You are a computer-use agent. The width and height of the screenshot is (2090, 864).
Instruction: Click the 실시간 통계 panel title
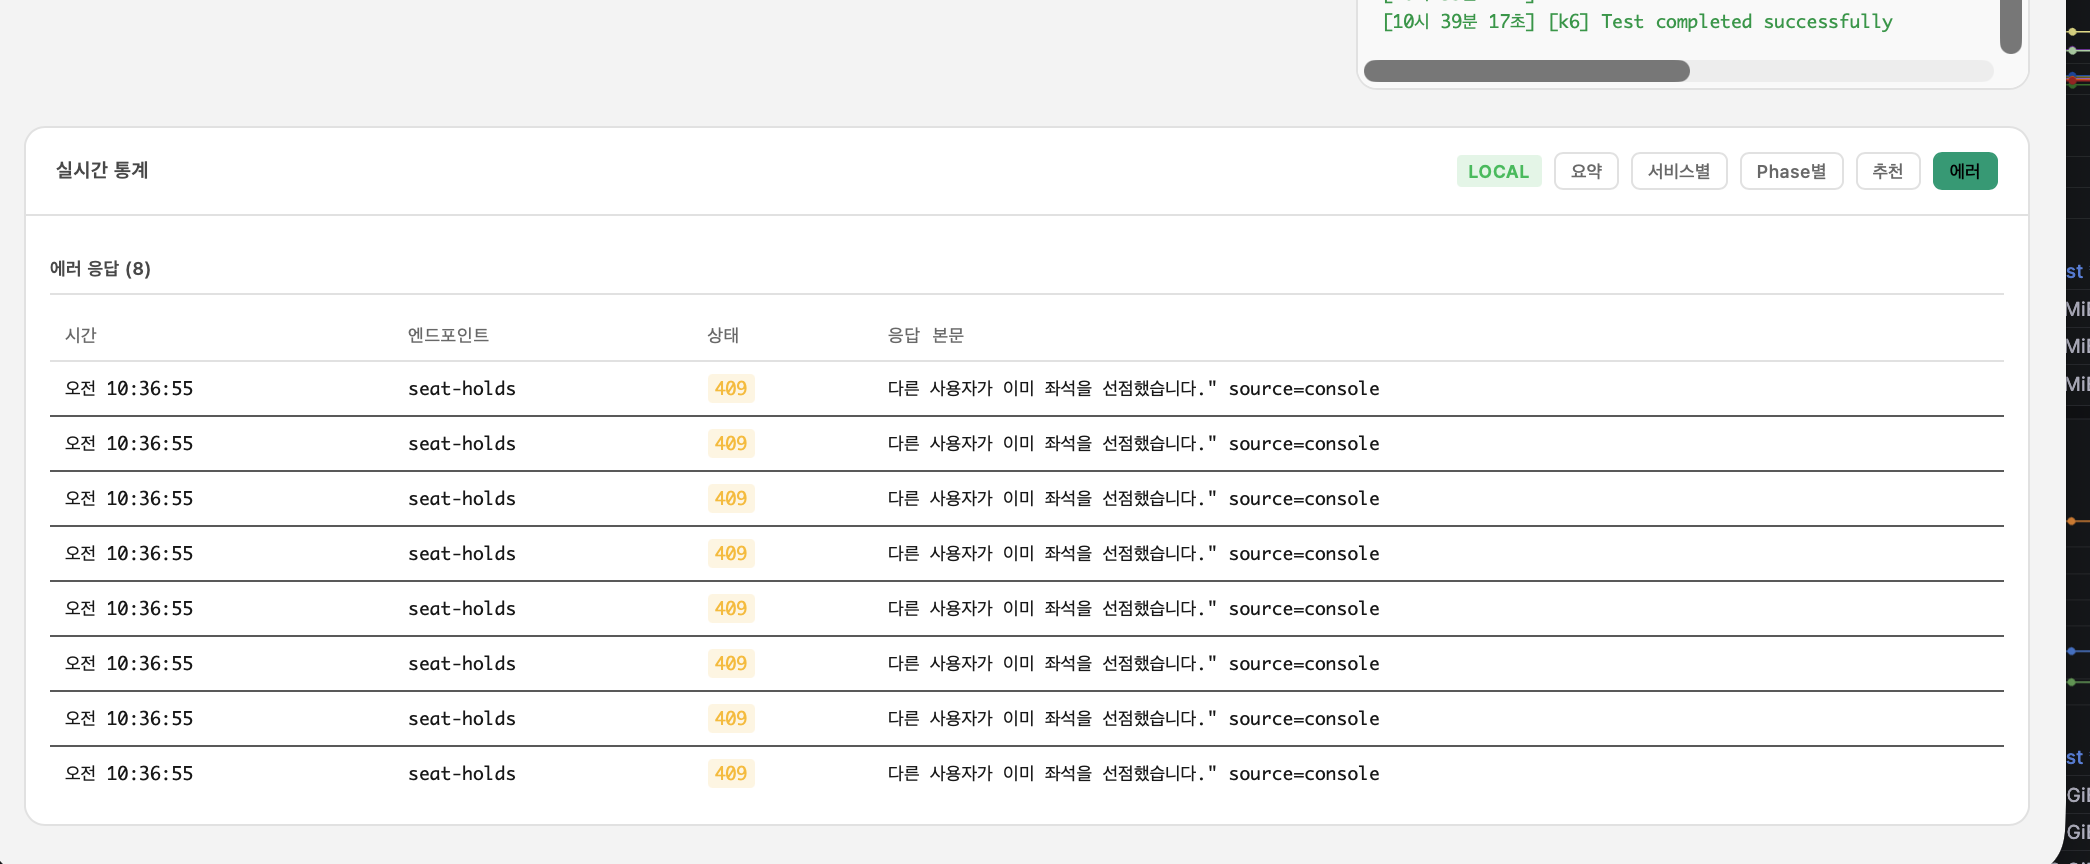click(102, 170)
